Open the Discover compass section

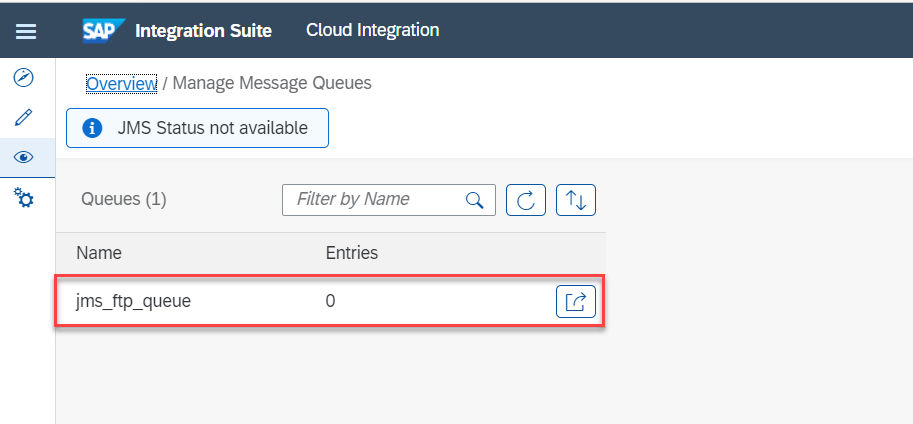tap(25, 78)
